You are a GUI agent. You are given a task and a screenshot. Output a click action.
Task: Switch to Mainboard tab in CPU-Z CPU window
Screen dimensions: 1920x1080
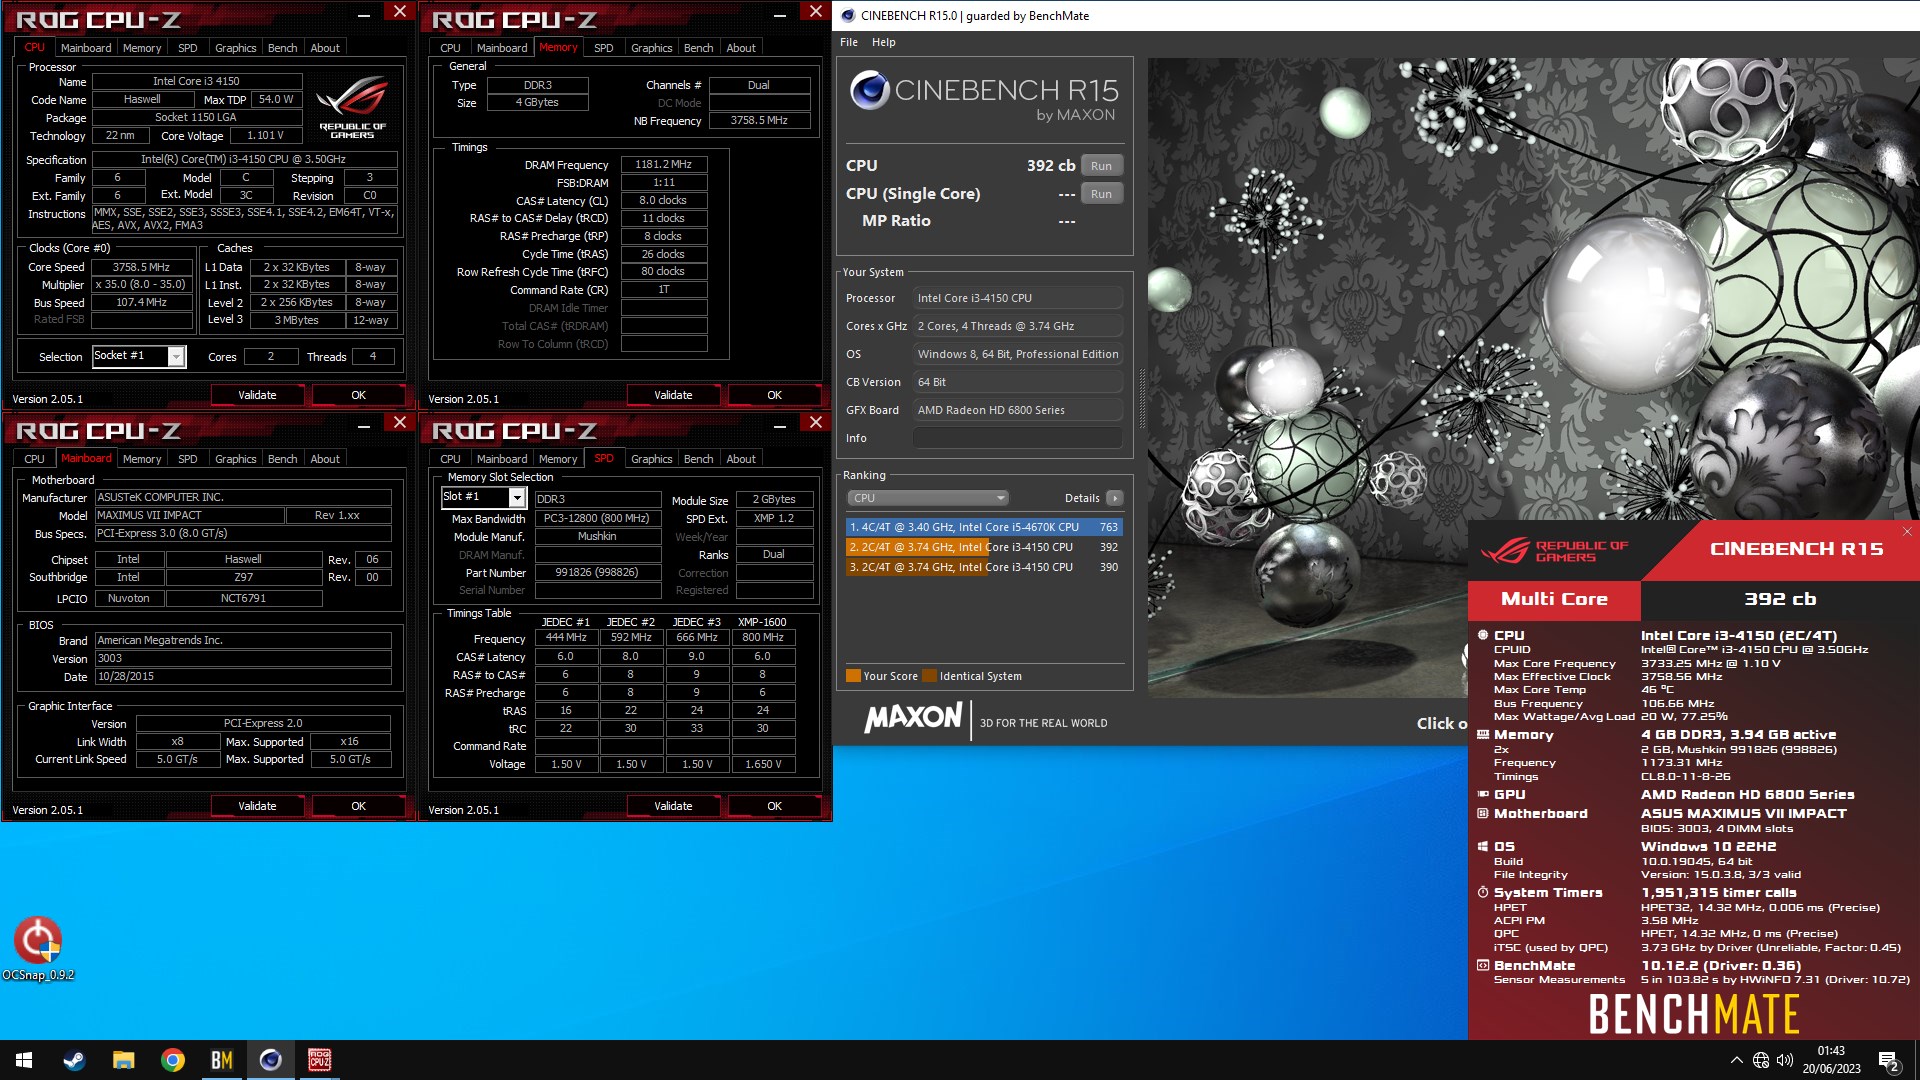tap(86, 48)
